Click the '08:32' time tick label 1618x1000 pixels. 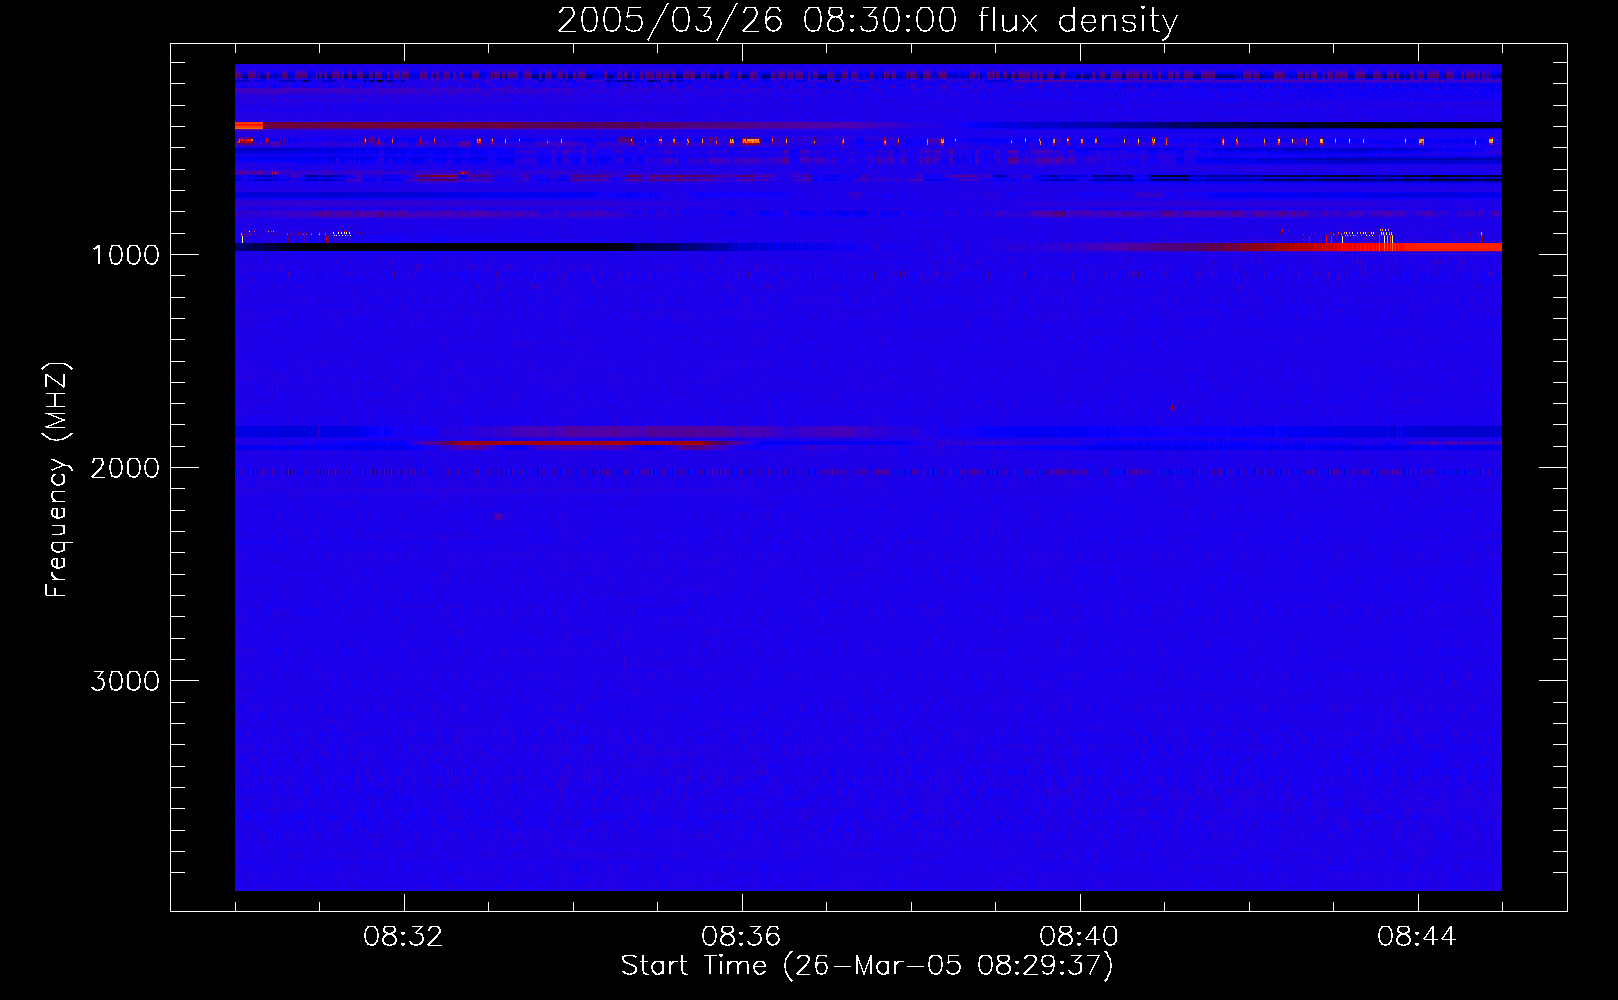coord(403,937)
